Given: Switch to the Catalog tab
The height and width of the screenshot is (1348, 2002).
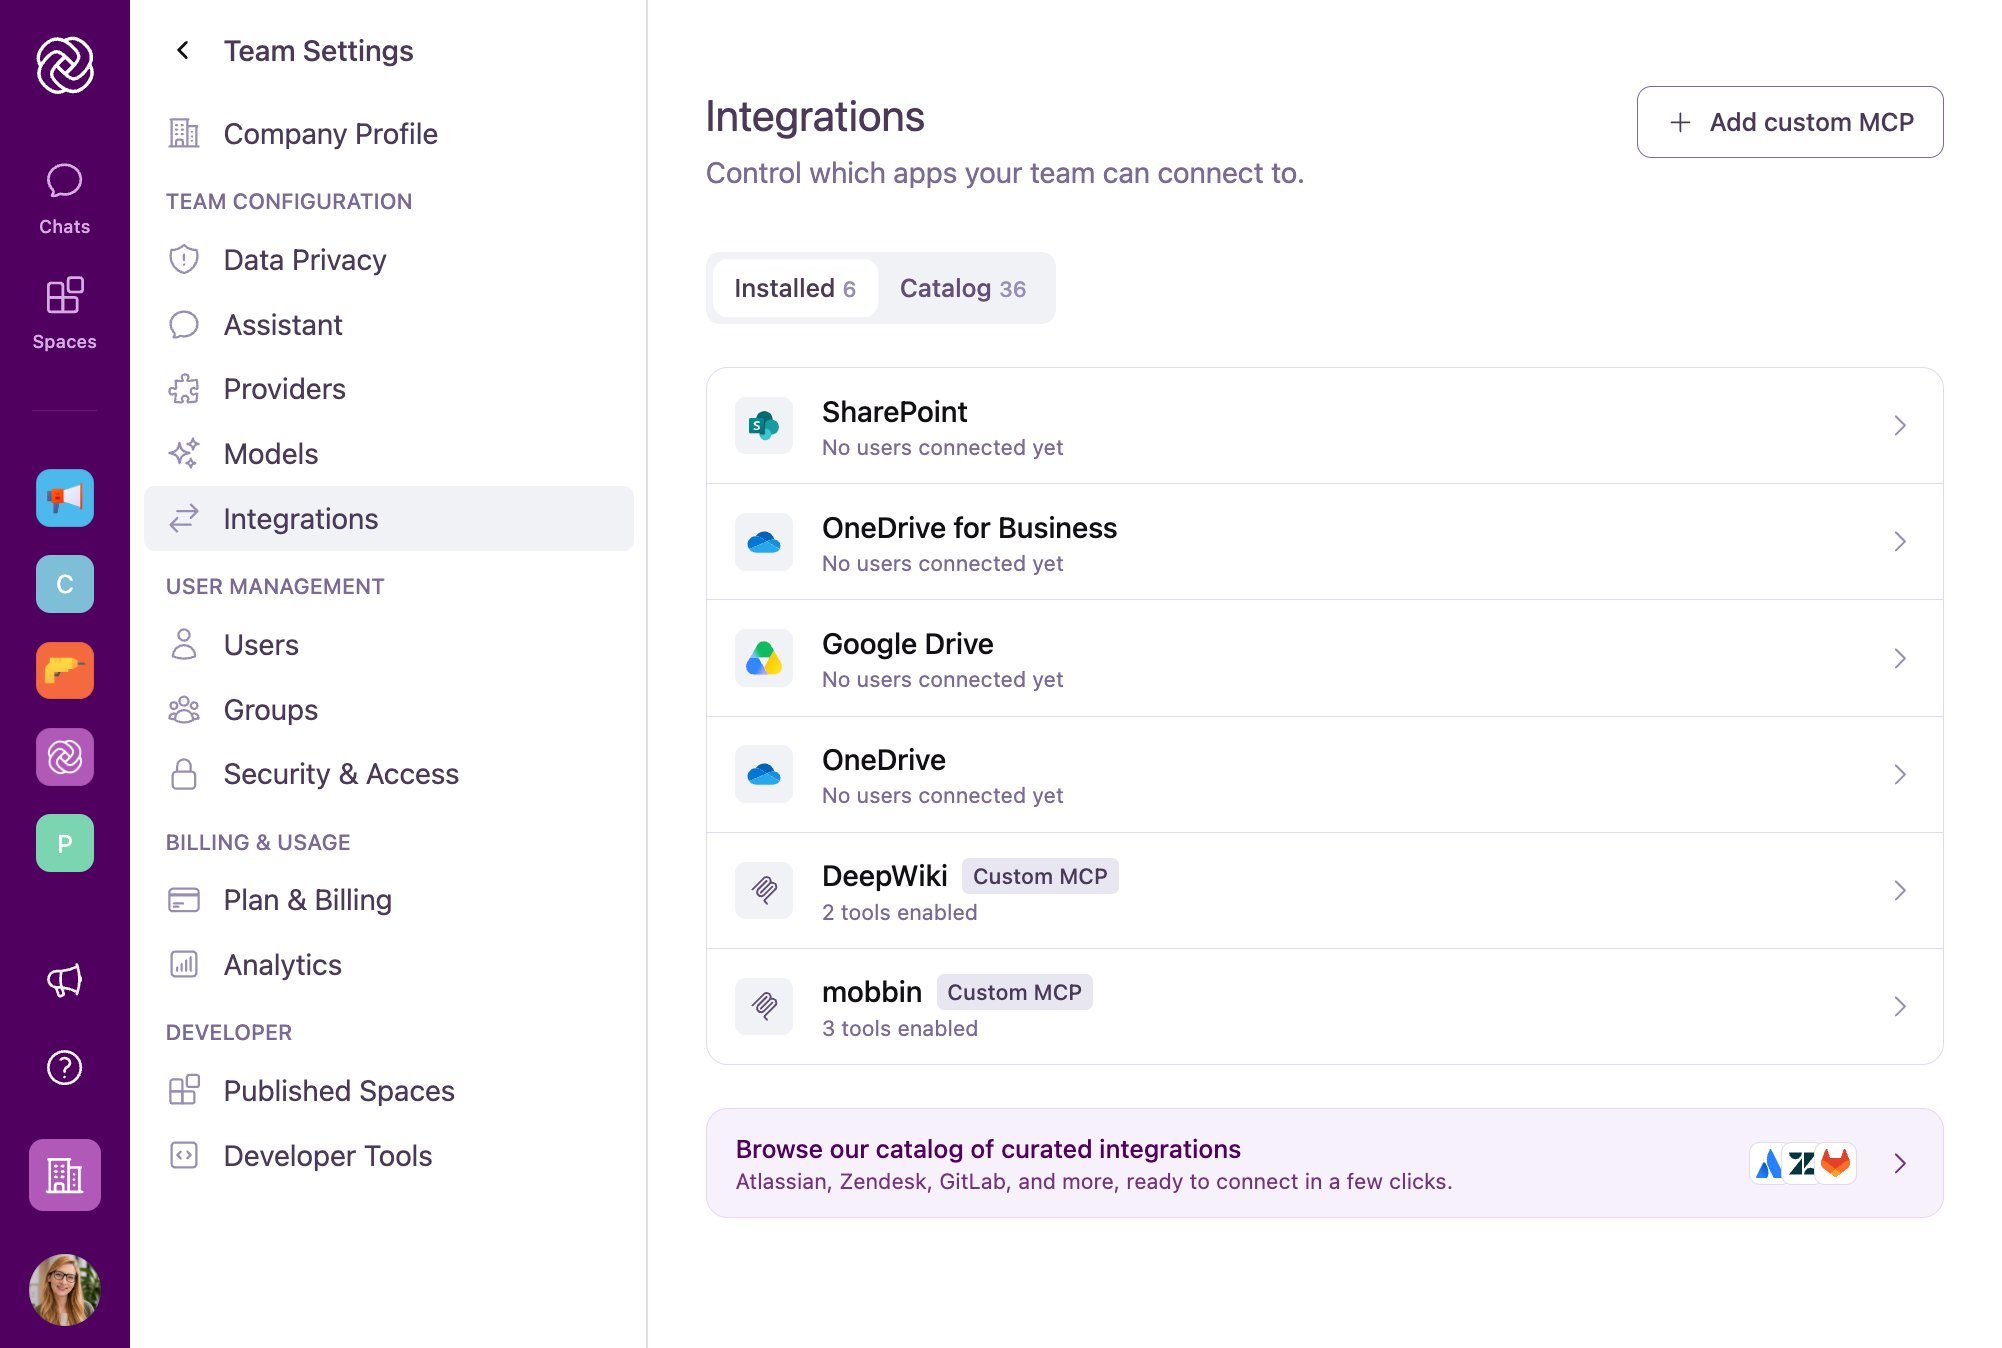Looking at the screenshot, I should coord(963,288).
